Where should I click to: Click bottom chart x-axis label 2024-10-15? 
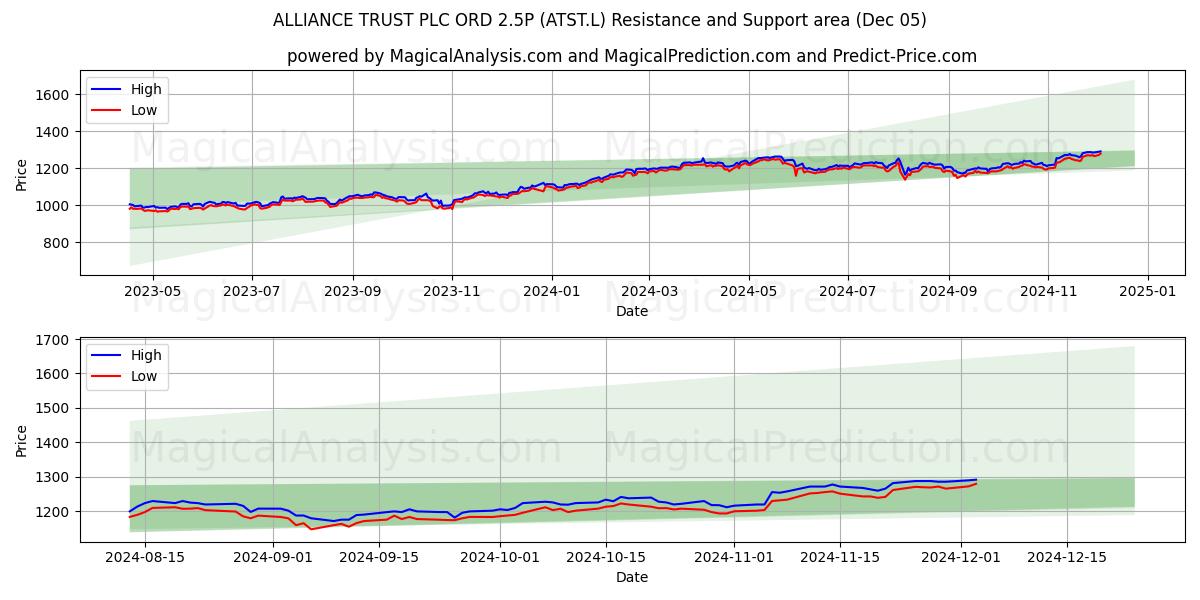[x=606, y=559]
